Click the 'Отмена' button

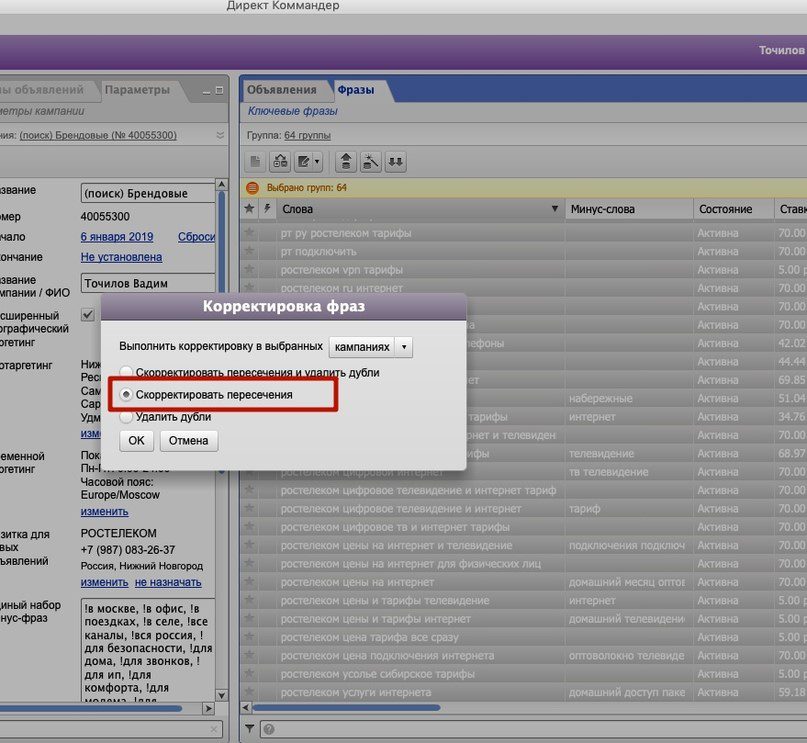(188, 441)
